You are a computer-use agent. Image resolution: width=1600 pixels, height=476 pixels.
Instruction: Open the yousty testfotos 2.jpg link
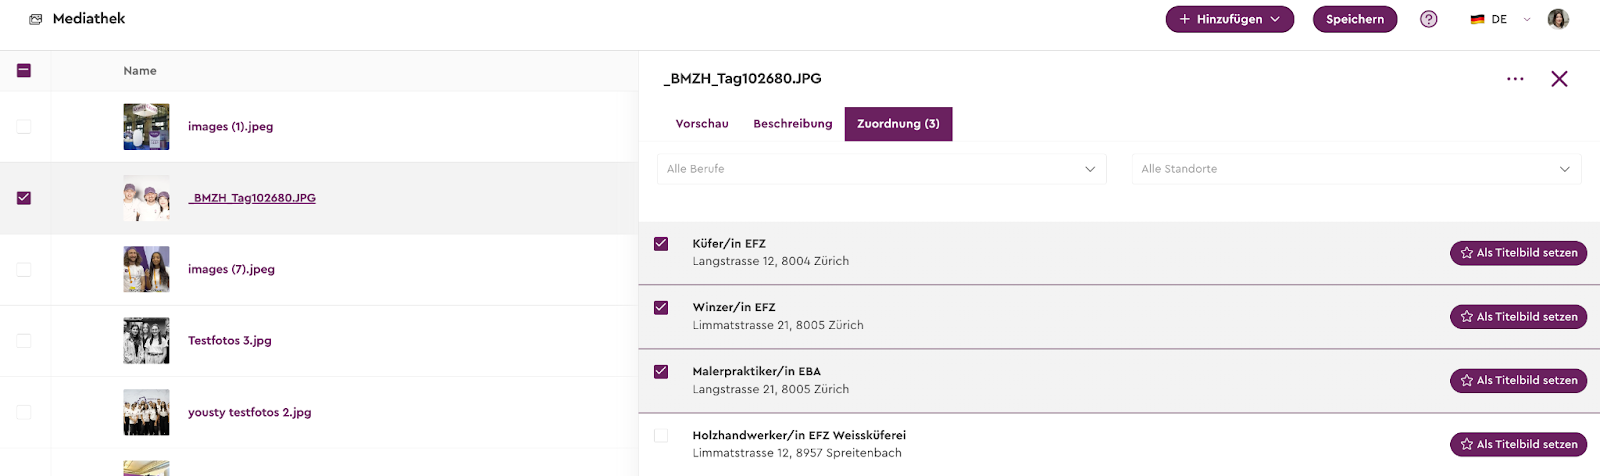250,412
